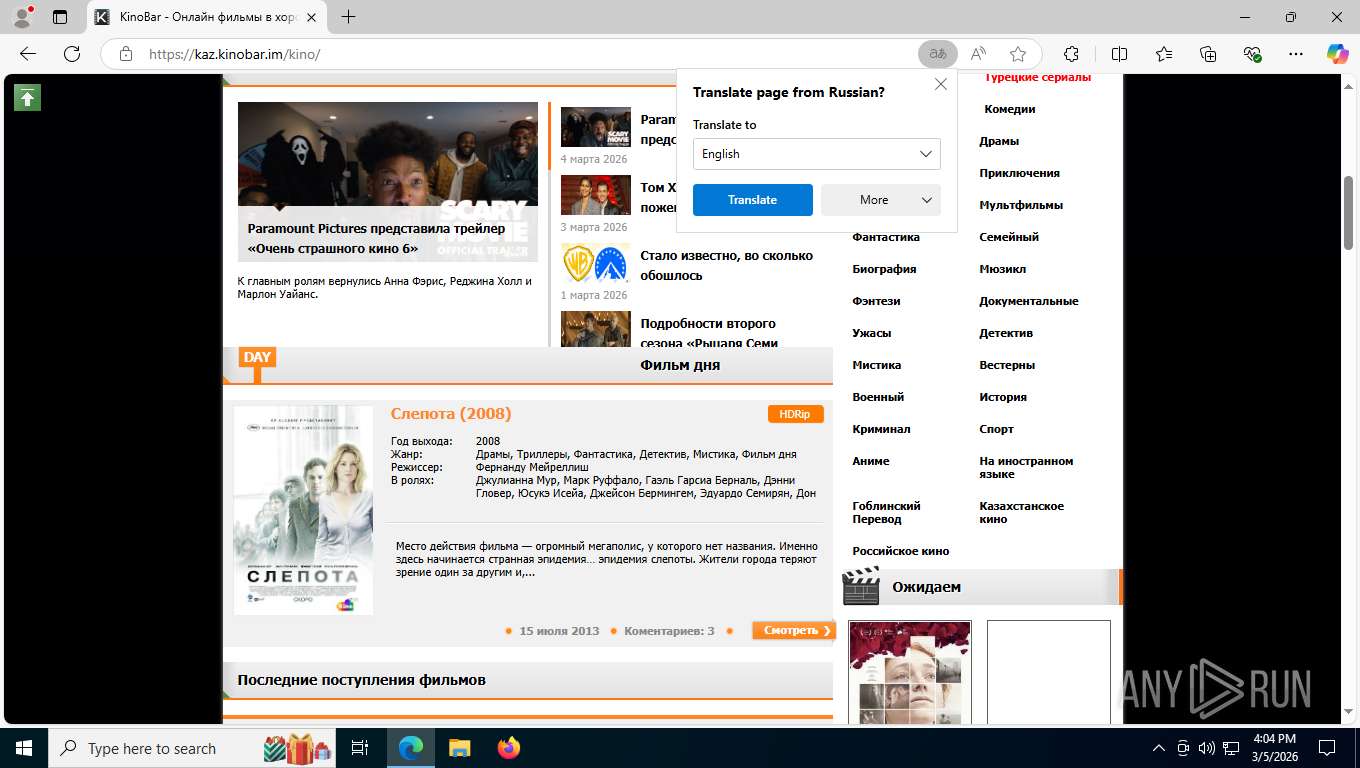This screenshot has width=1360, height=768.
Task: Open Российское кино category
Action: pos(901,551)
